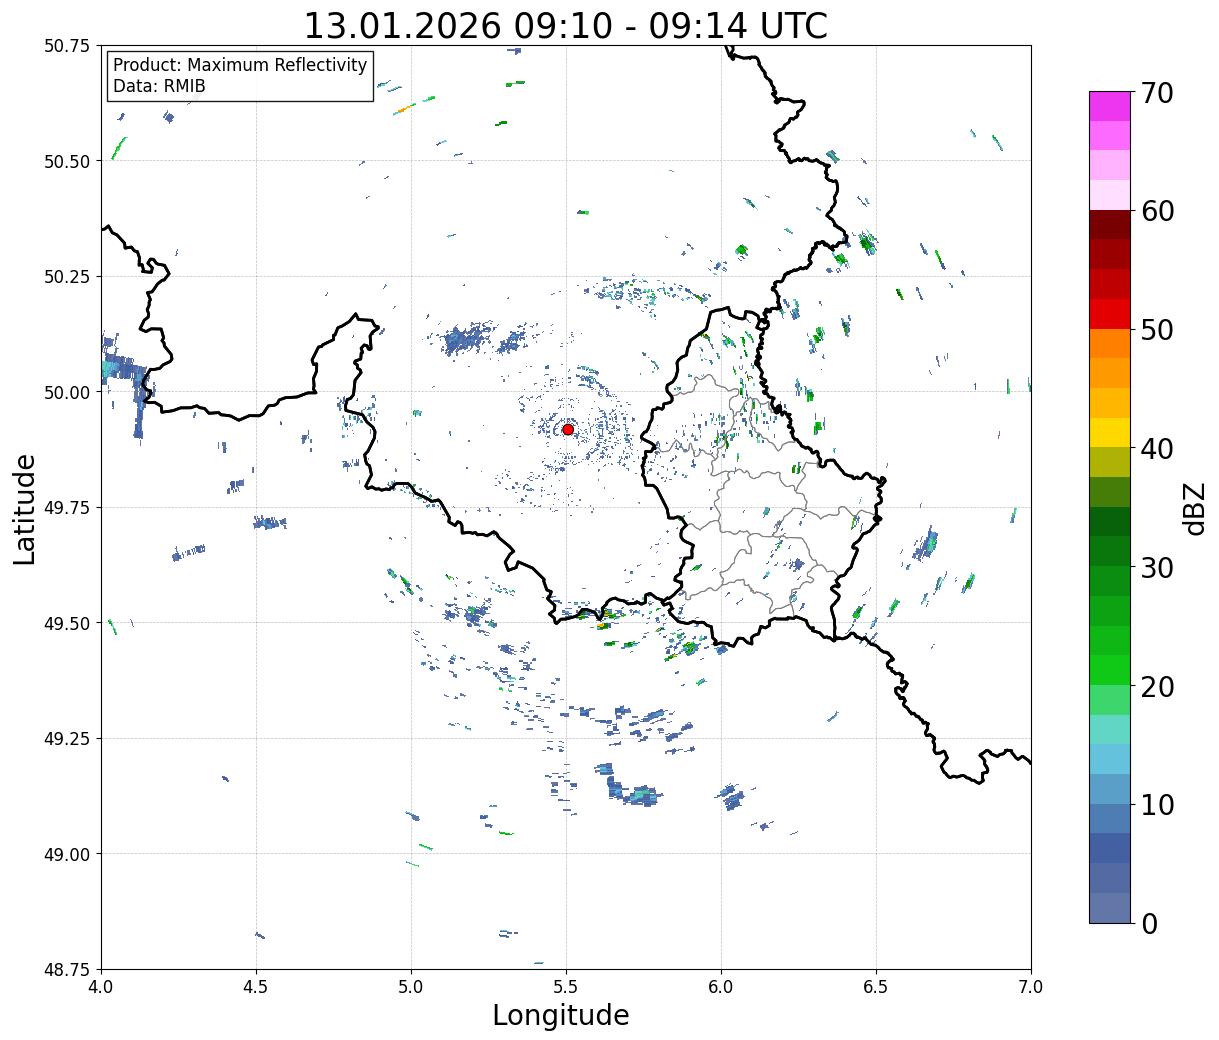Click the longitude tick label 4.5

pyautogui.click(x=256, y=987)
